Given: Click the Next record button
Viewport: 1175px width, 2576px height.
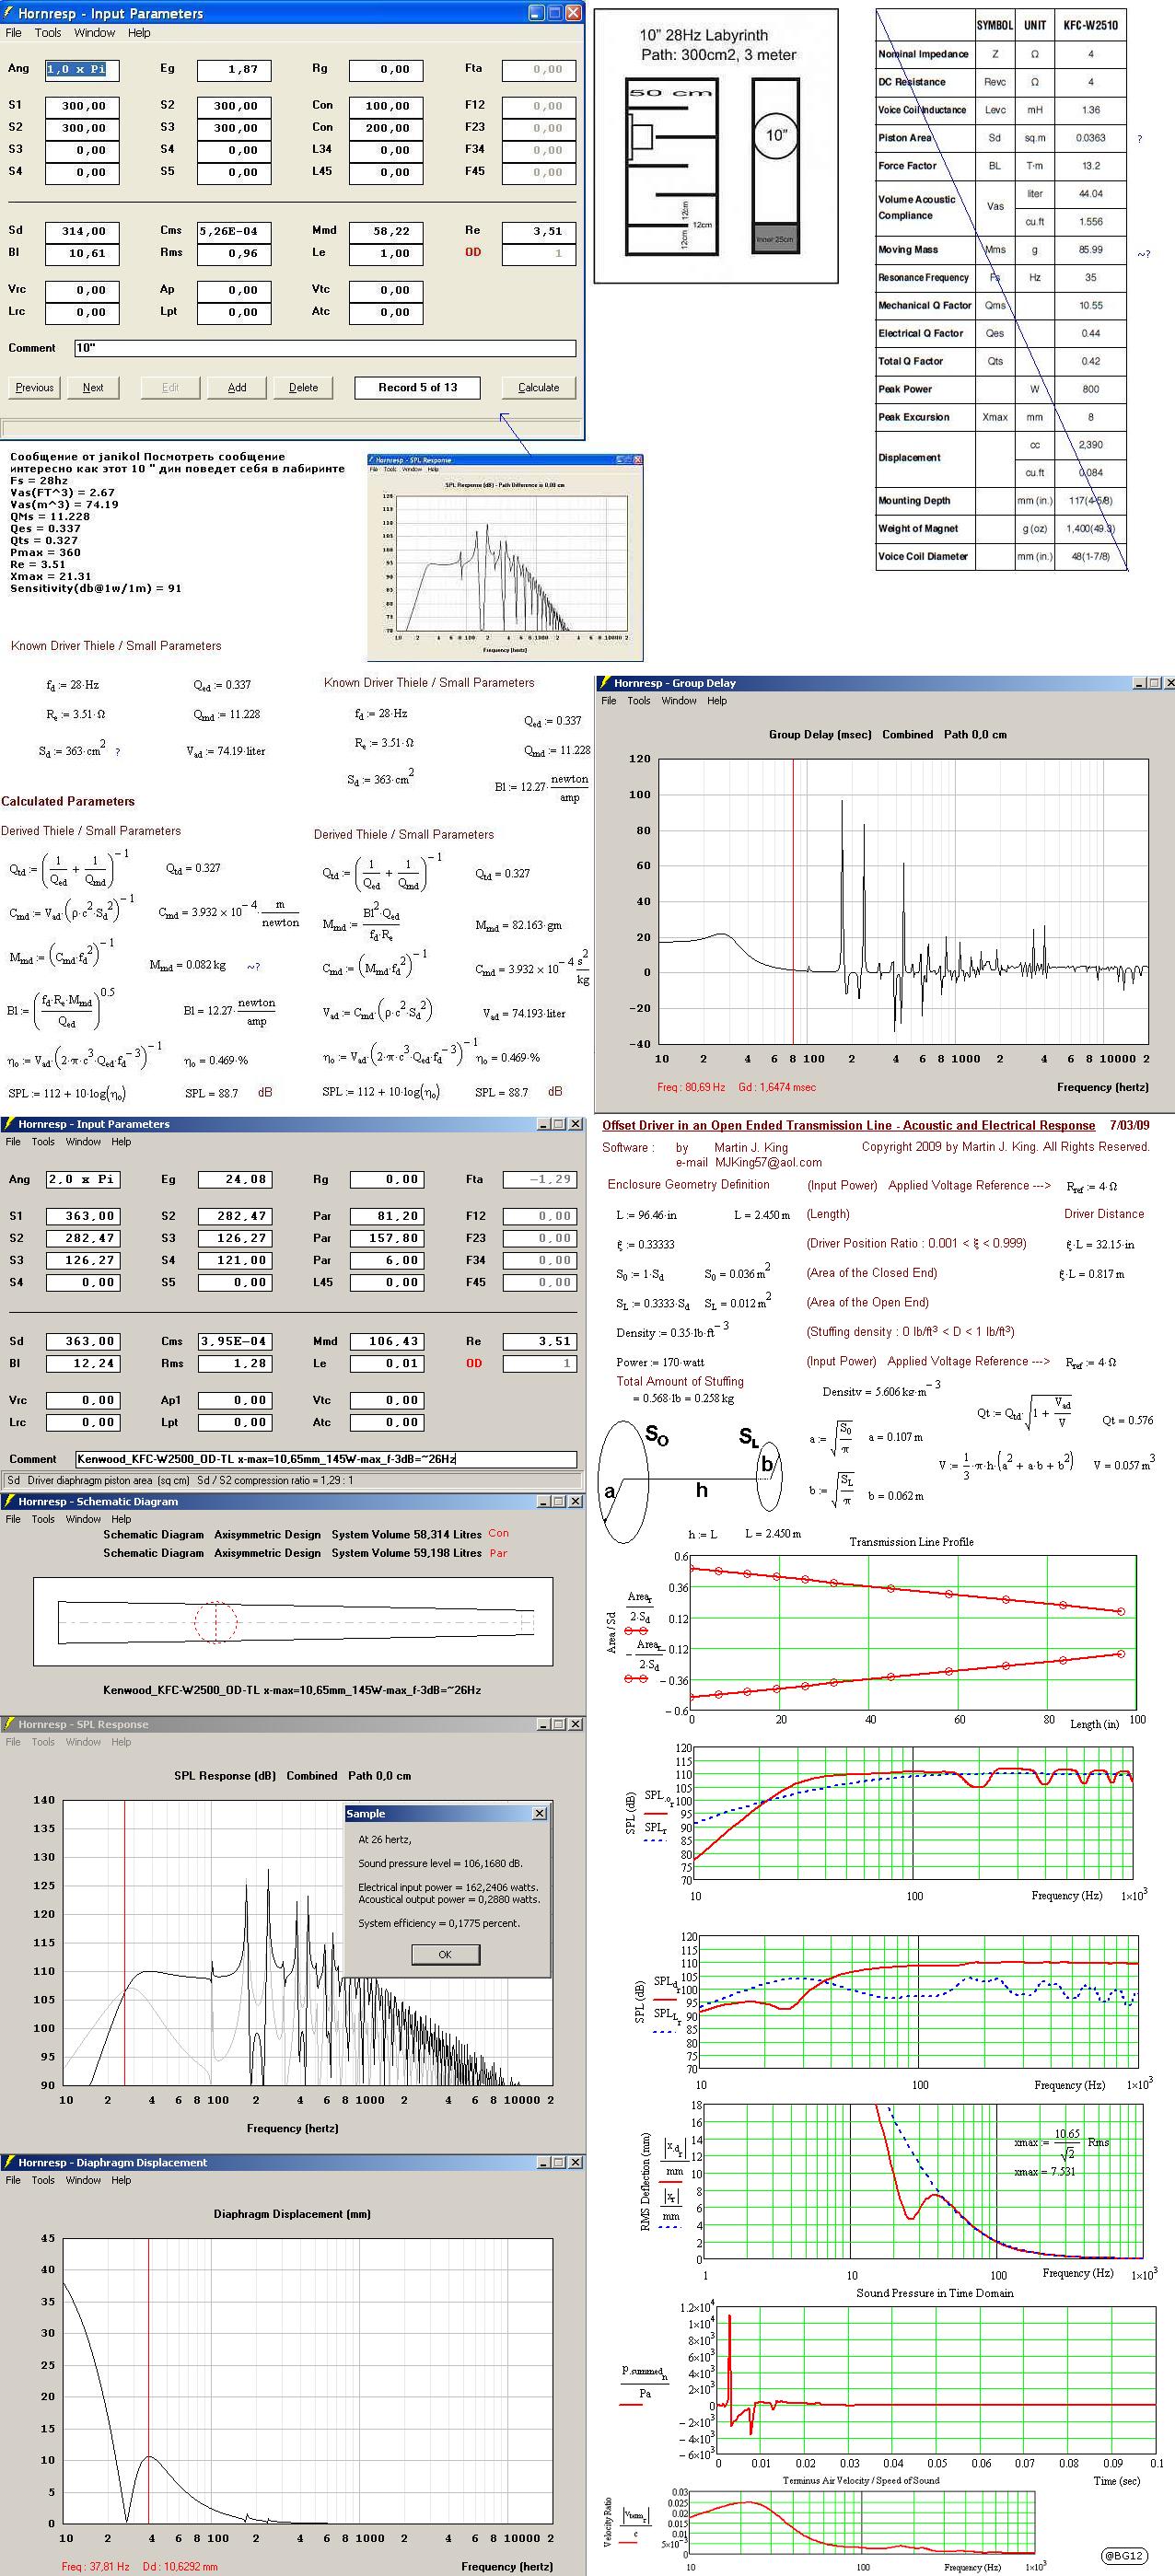Looking at the screenshot, I should click(93, 388).
